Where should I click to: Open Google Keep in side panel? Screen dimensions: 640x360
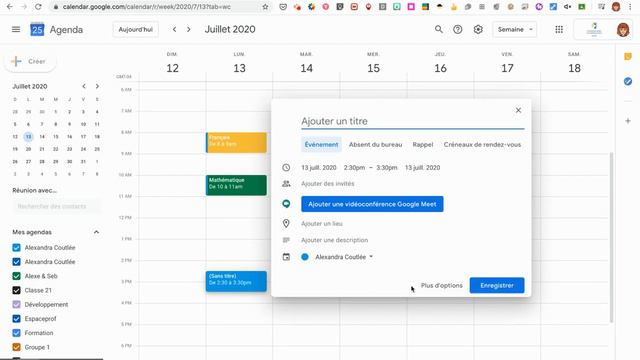(628, 57)
